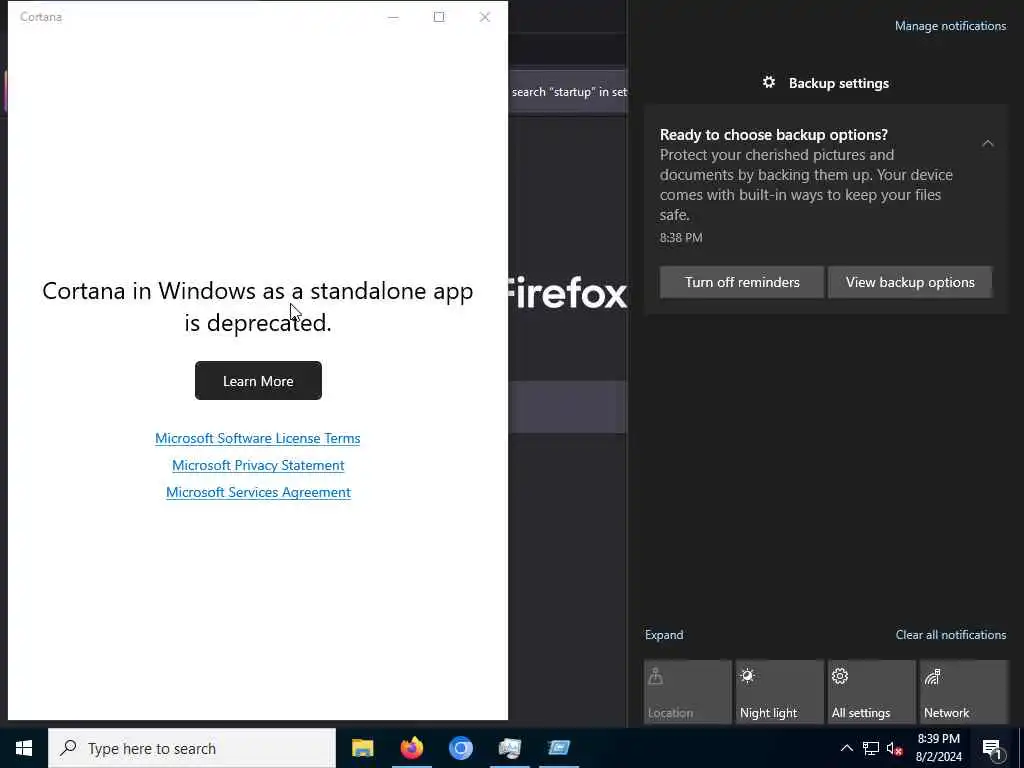Toggle the Action Center notification icon
Screen dimensions: 1024x768
(x=993, y=749)
